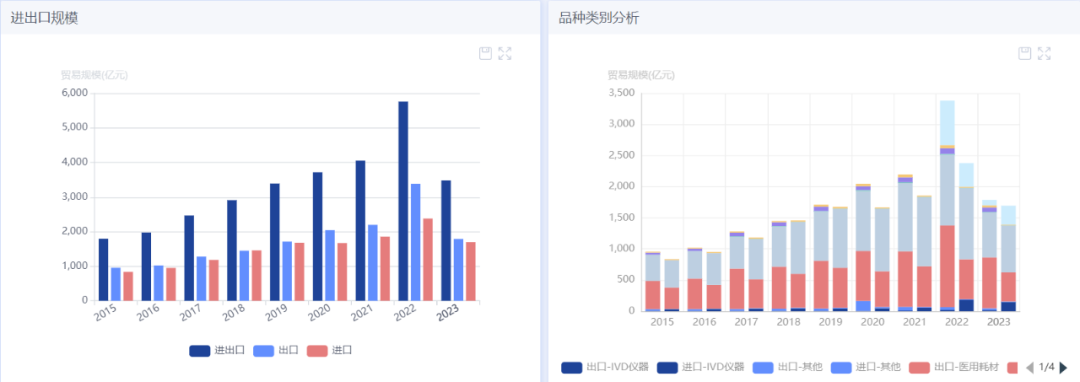Save the 品种类别分析 chart as image

click(1025, 54)
